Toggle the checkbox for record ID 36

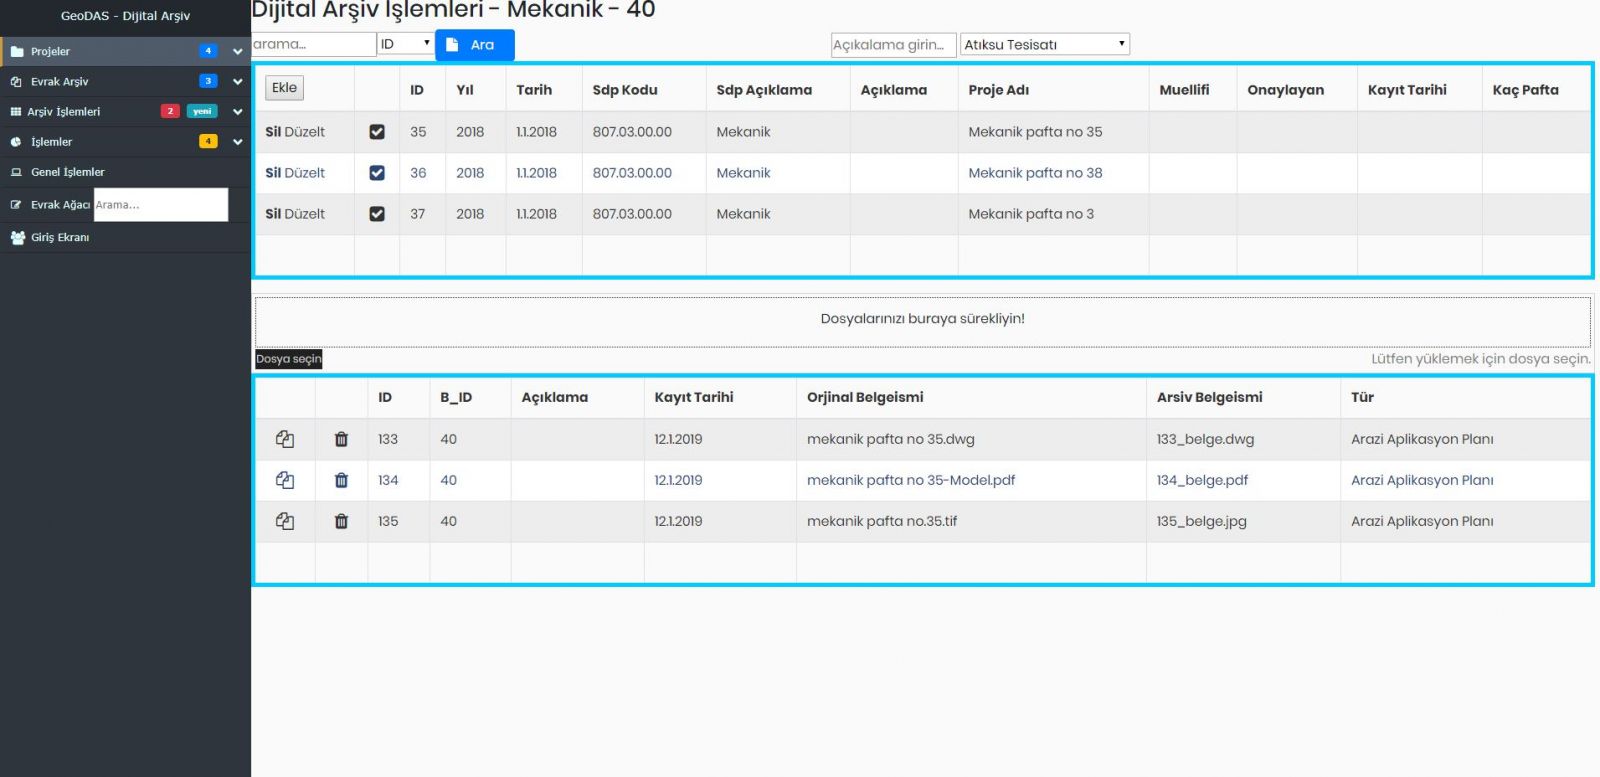pyautogui.click(x=377, y=173)
